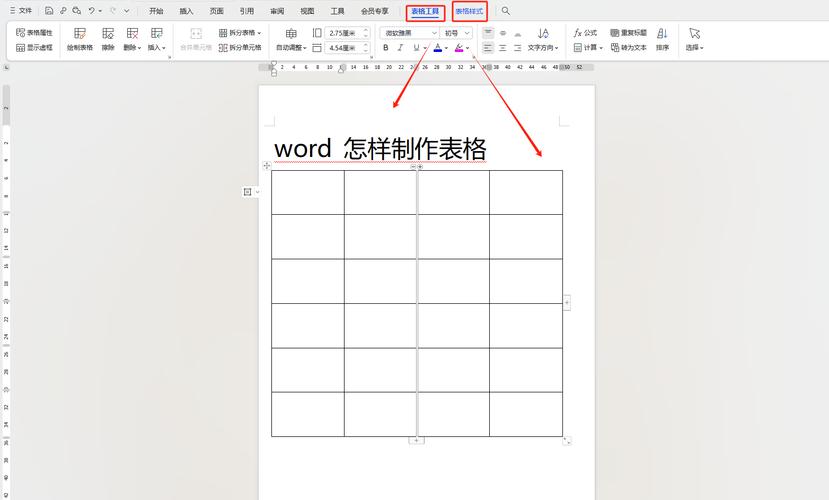This screenshot has width=829, height=500.
Task: Switch to the 引用 tab
Action: pos(246,11)
